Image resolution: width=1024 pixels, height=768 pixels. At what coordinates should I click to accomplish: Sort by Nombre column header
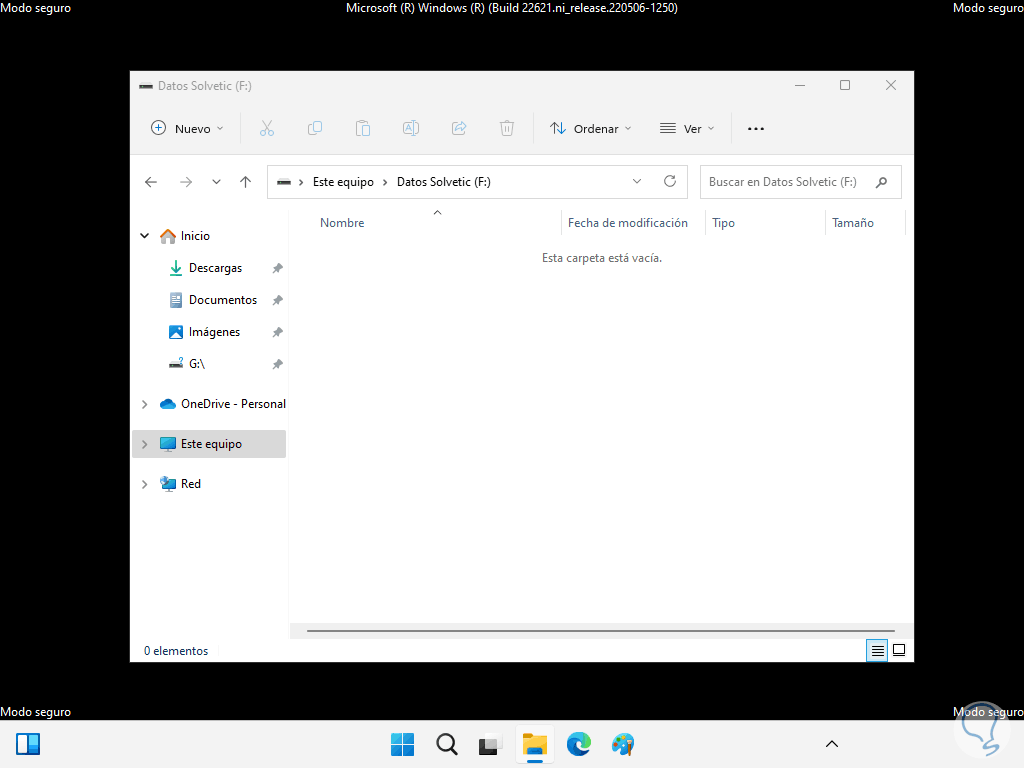[x=342, y=223]
